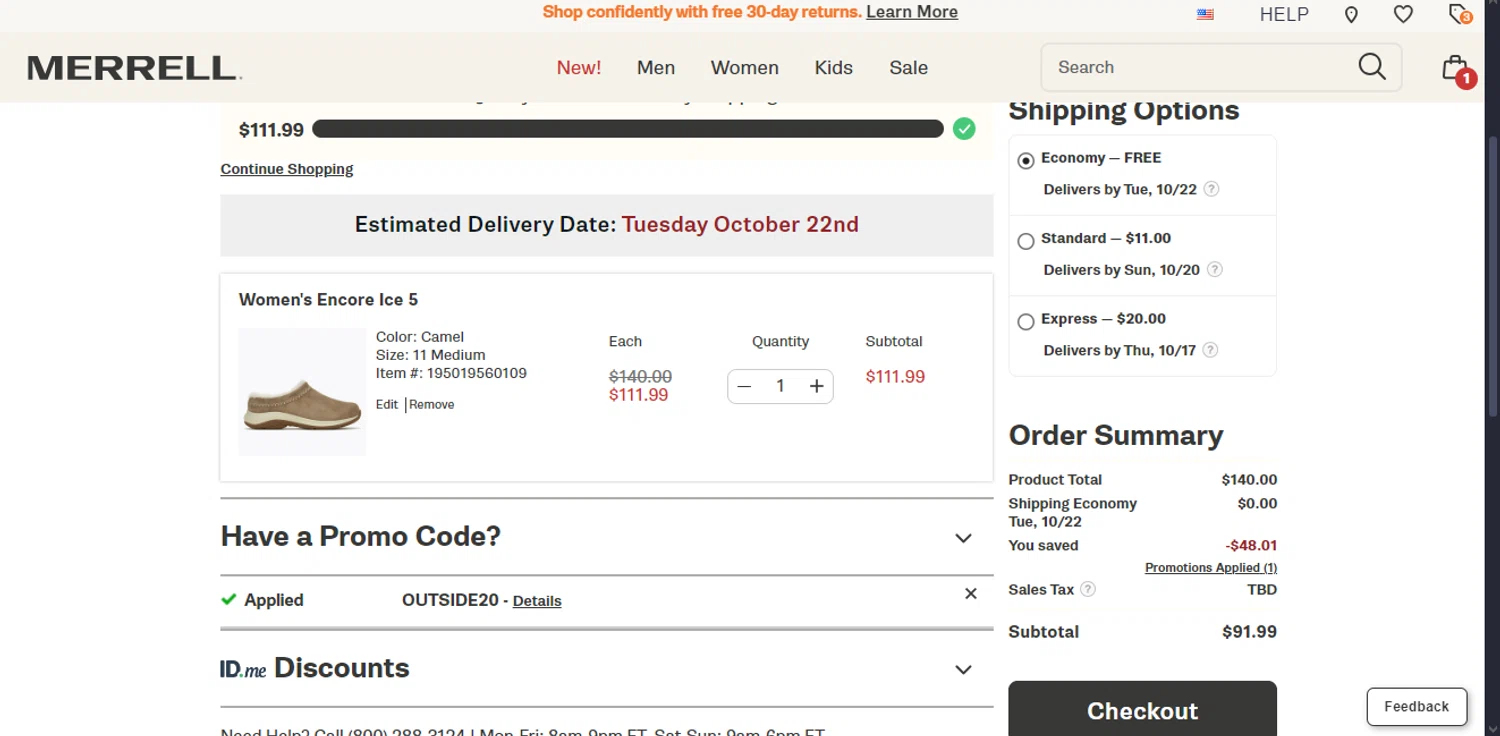Select Express $20.00 shipping option
1500x736 pixels.
pos(1026,322)
